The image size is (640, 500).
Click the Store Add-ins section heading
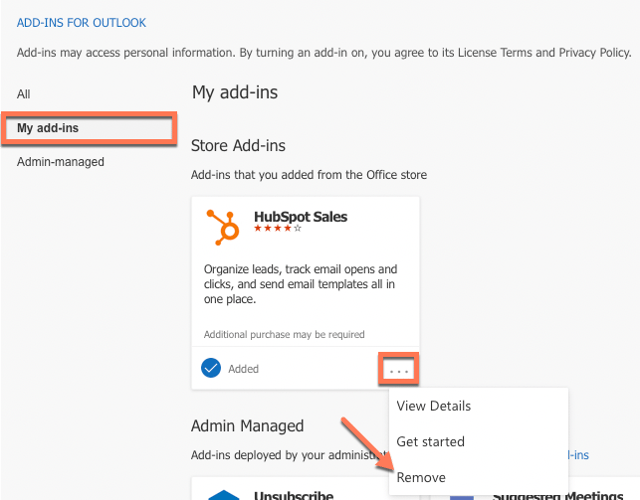pos(238,146)
